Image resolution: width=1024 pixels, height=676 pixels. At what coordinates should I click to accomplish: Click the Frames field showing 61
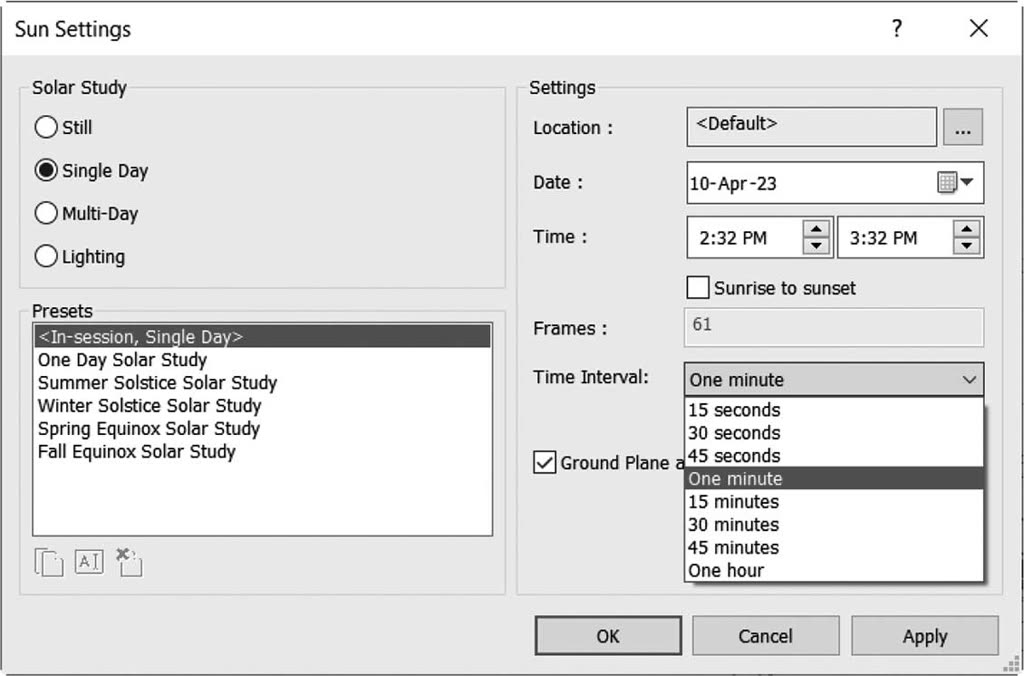click(834, 327)
